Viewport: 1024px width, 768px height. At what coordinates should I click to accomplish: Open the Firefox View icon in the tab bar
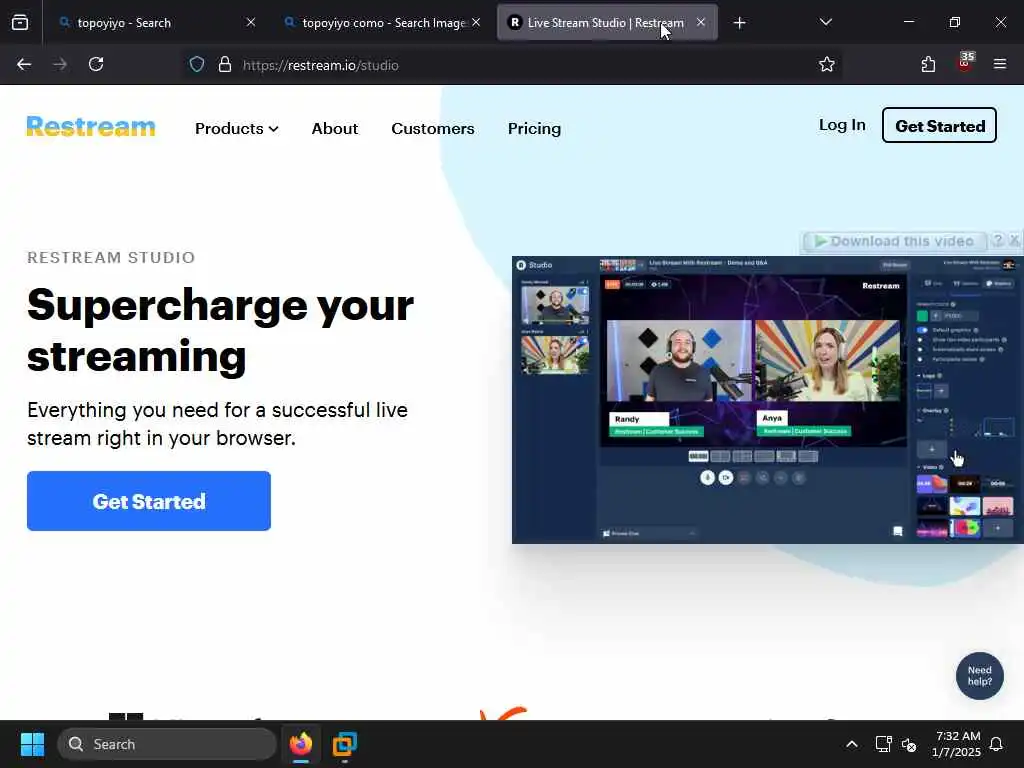(20, 23)
